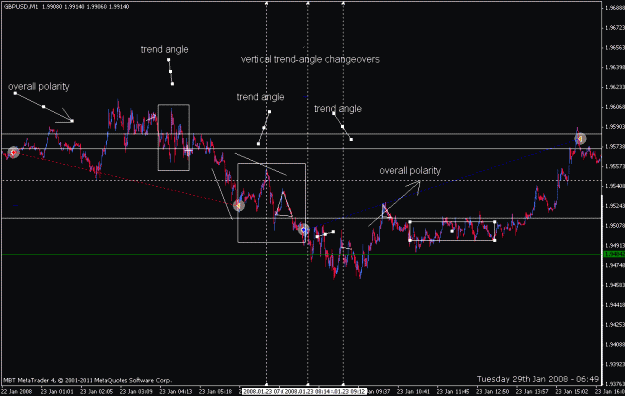Click the 1.9672 price scale label
The width and height of the screenshot is (625, 396).
pos(615,28)
